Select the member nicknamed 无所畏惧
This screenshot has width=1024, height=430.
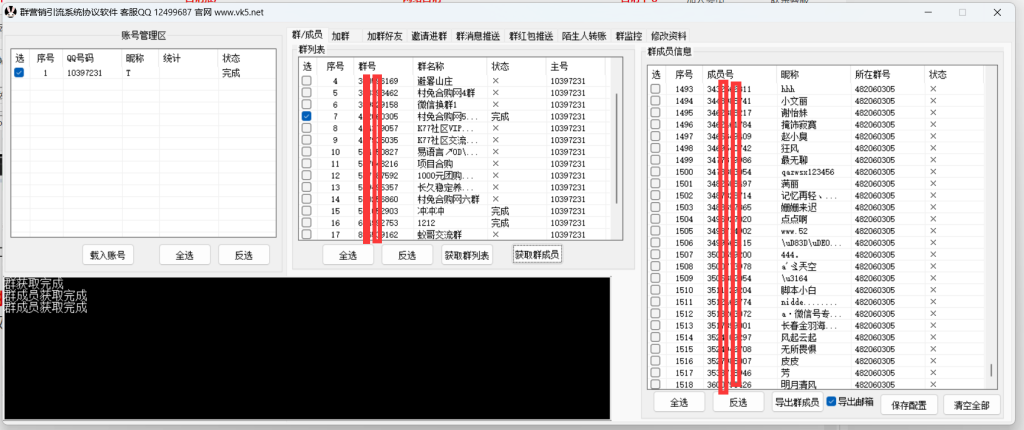tap(655, 350)
